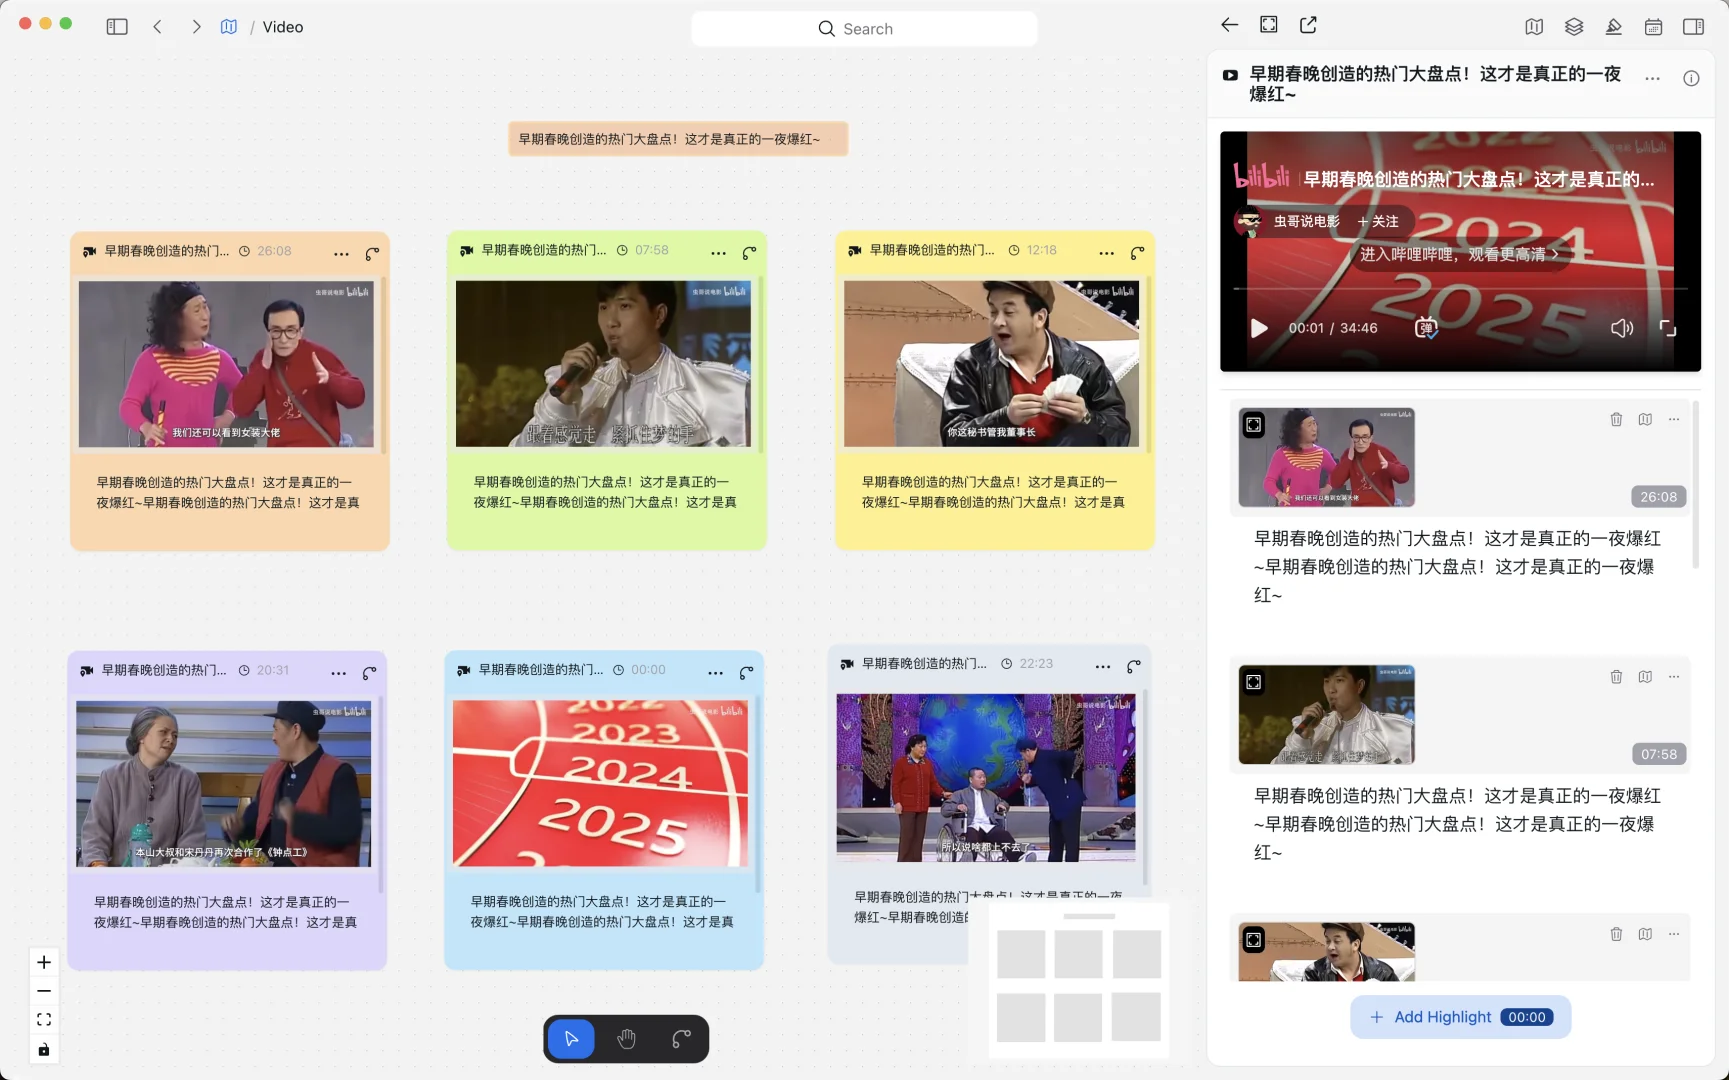Expand the right panel to full view

(1269, 25)
